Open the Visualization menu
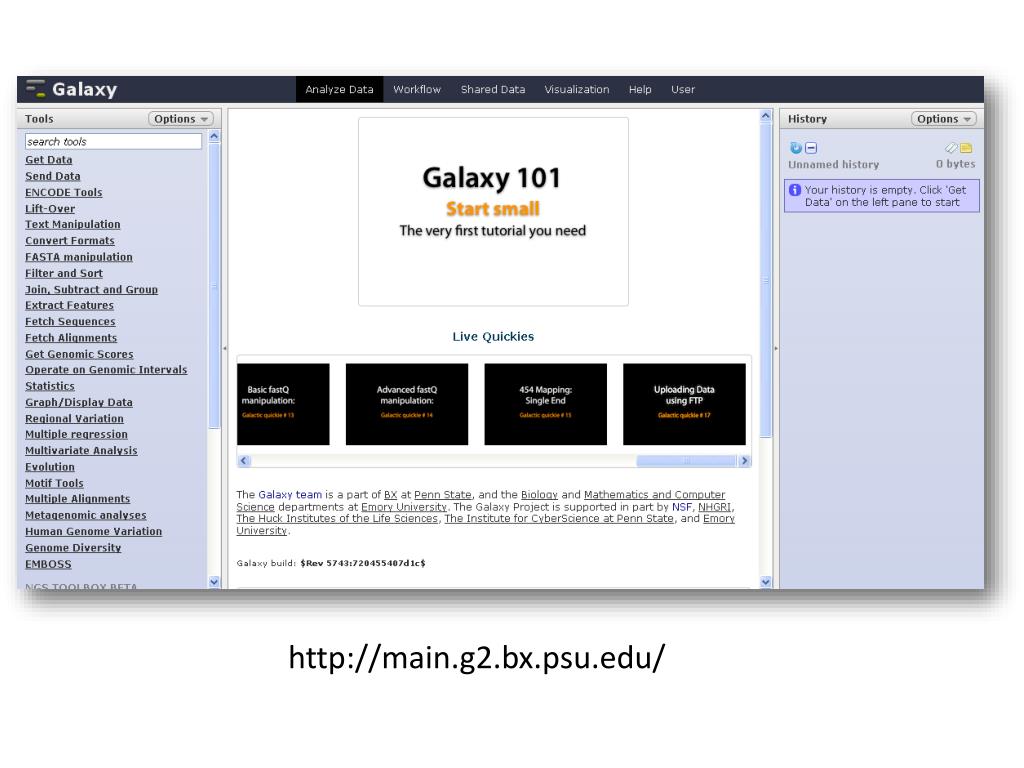Viewport: 1024px width, 768px height. (577, 89)
